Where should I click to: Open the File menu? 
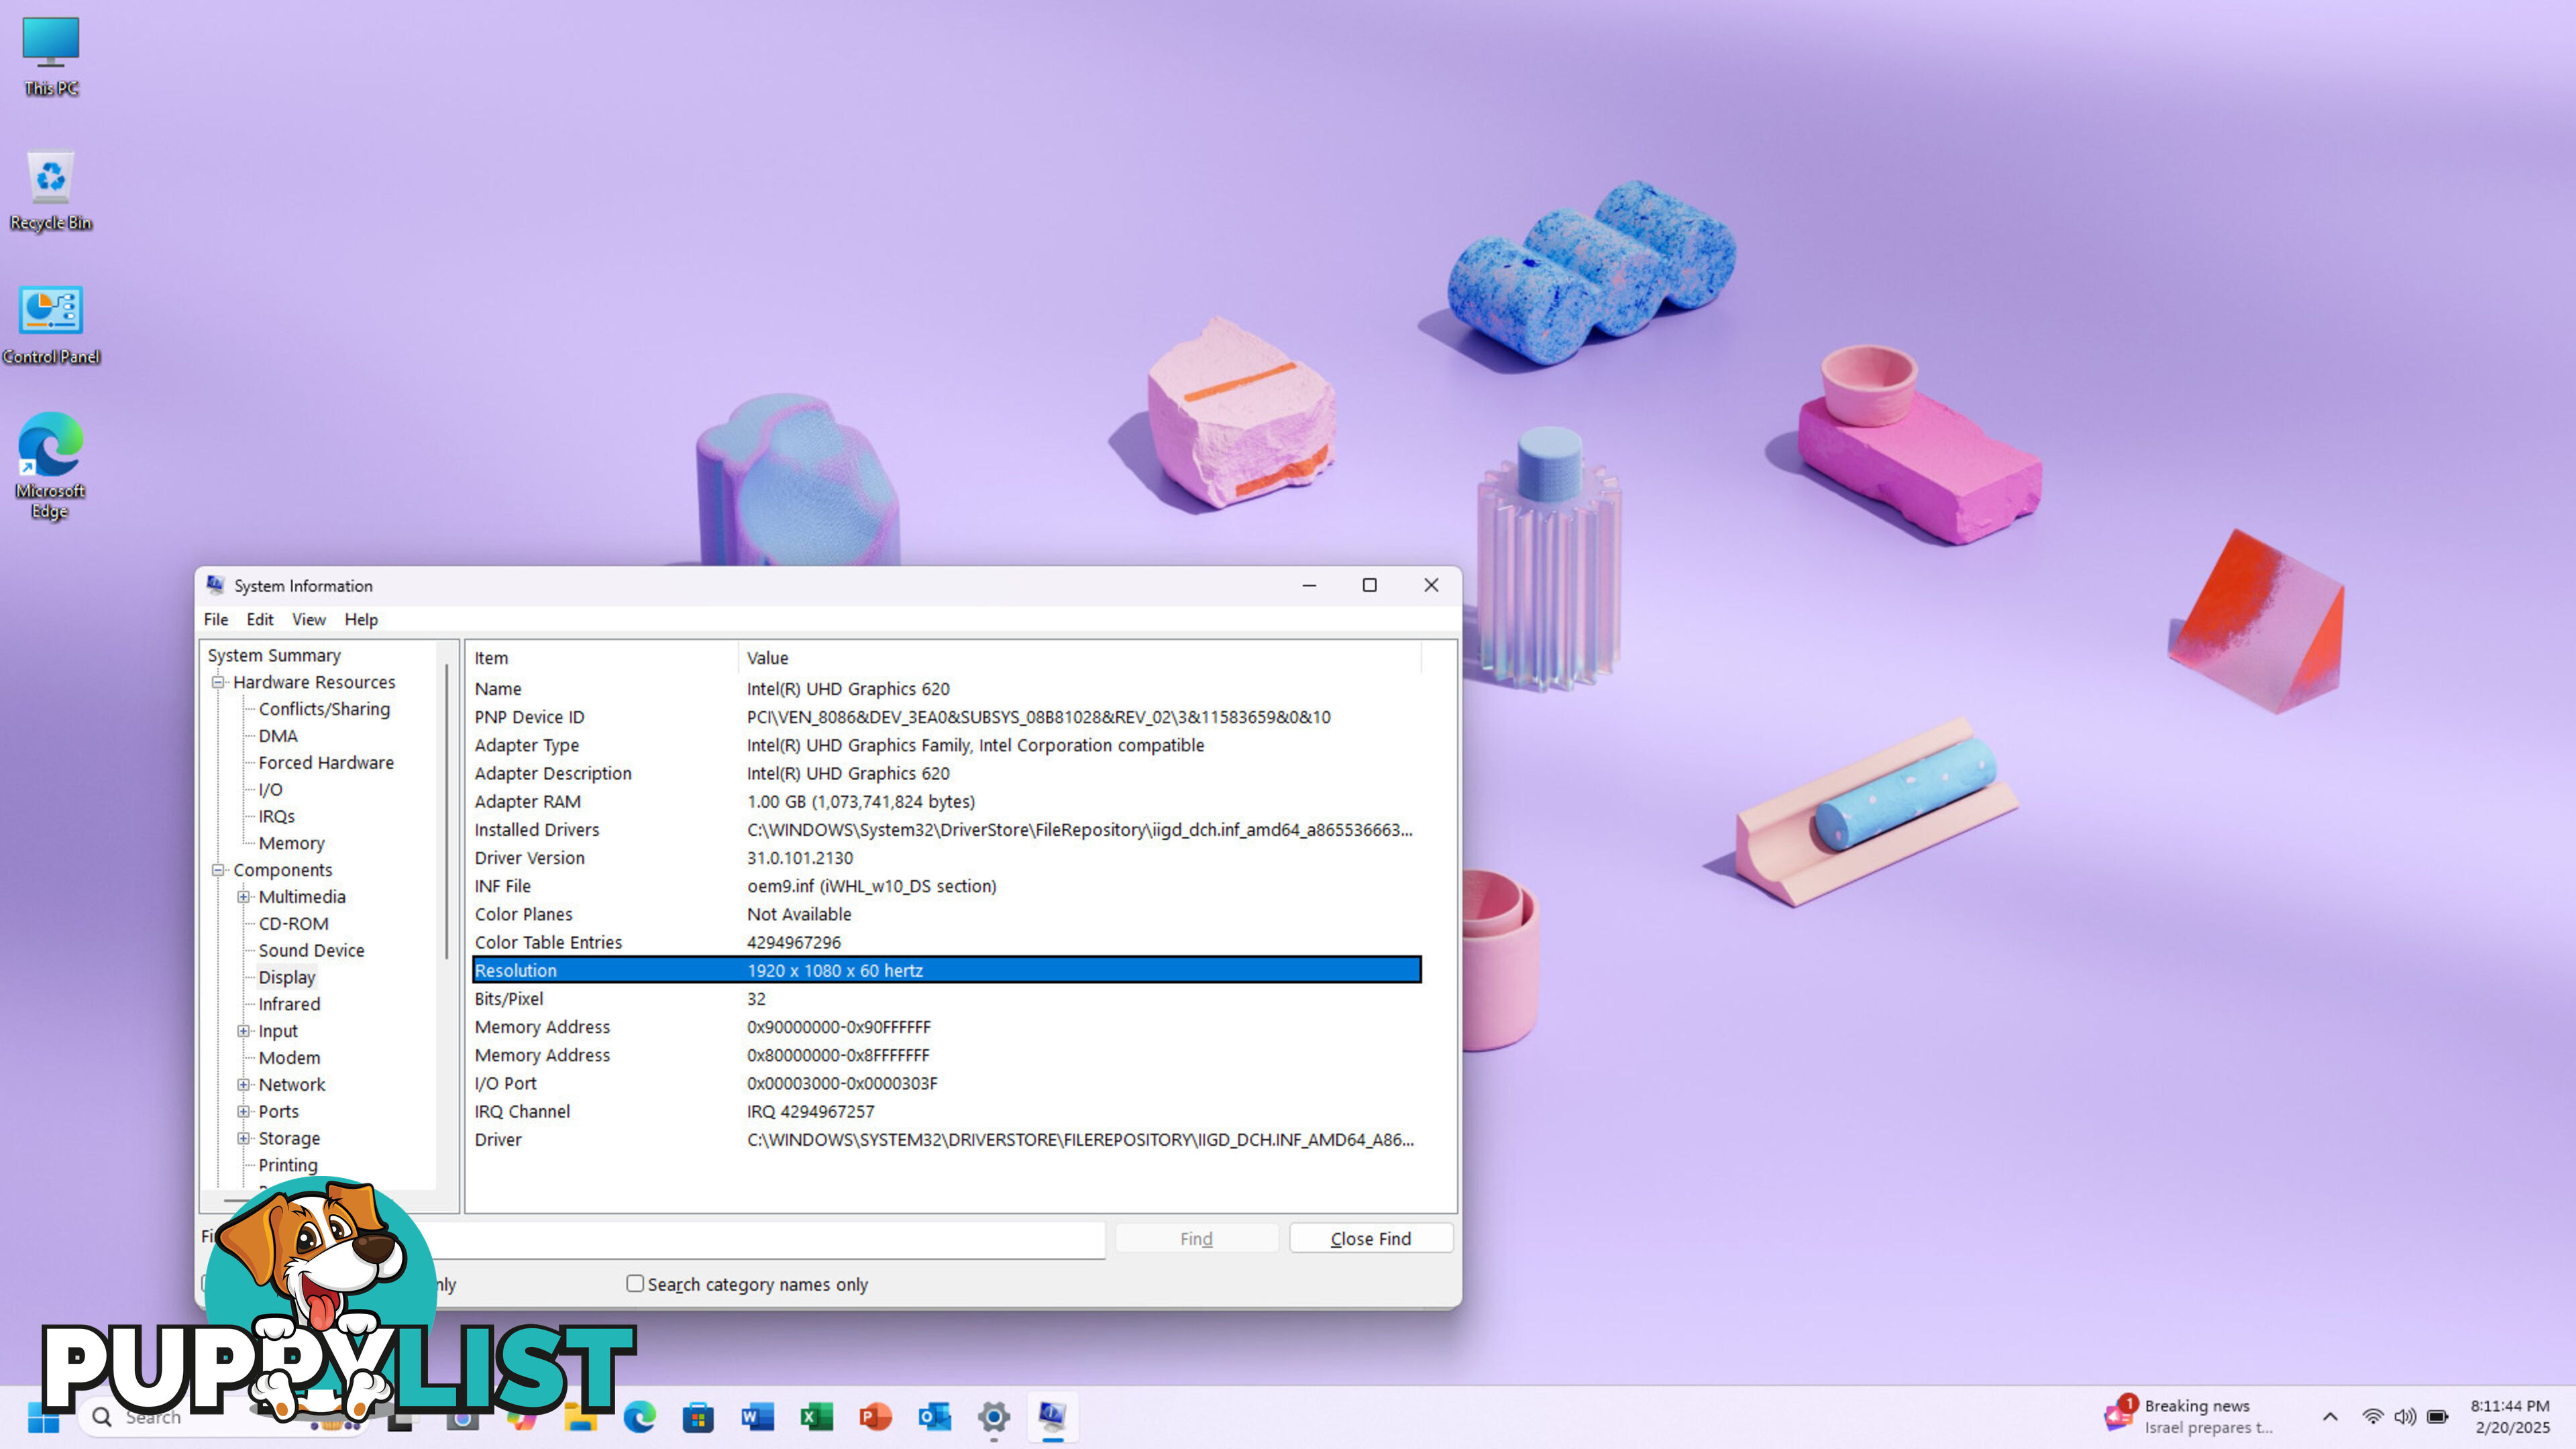pyautogui.click(x=216, y=619)
